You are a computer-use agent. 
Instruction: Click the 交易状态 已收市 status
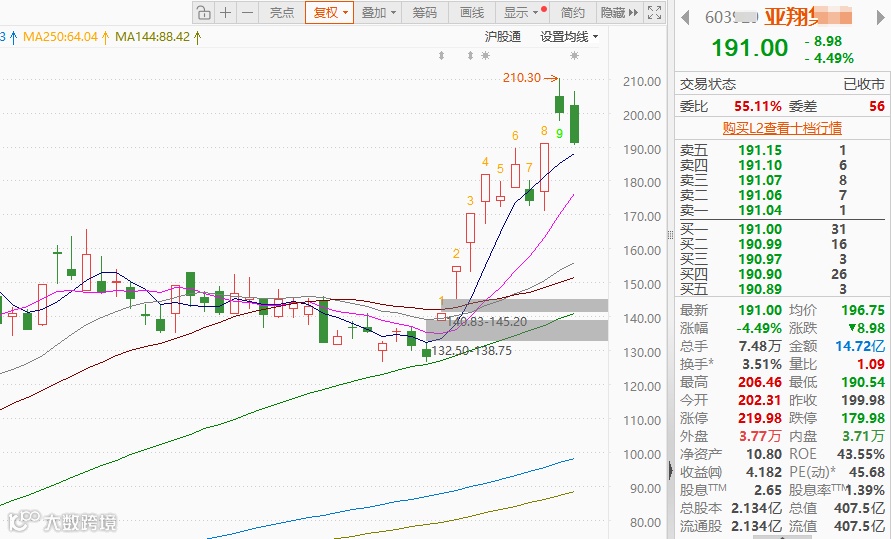864,85
